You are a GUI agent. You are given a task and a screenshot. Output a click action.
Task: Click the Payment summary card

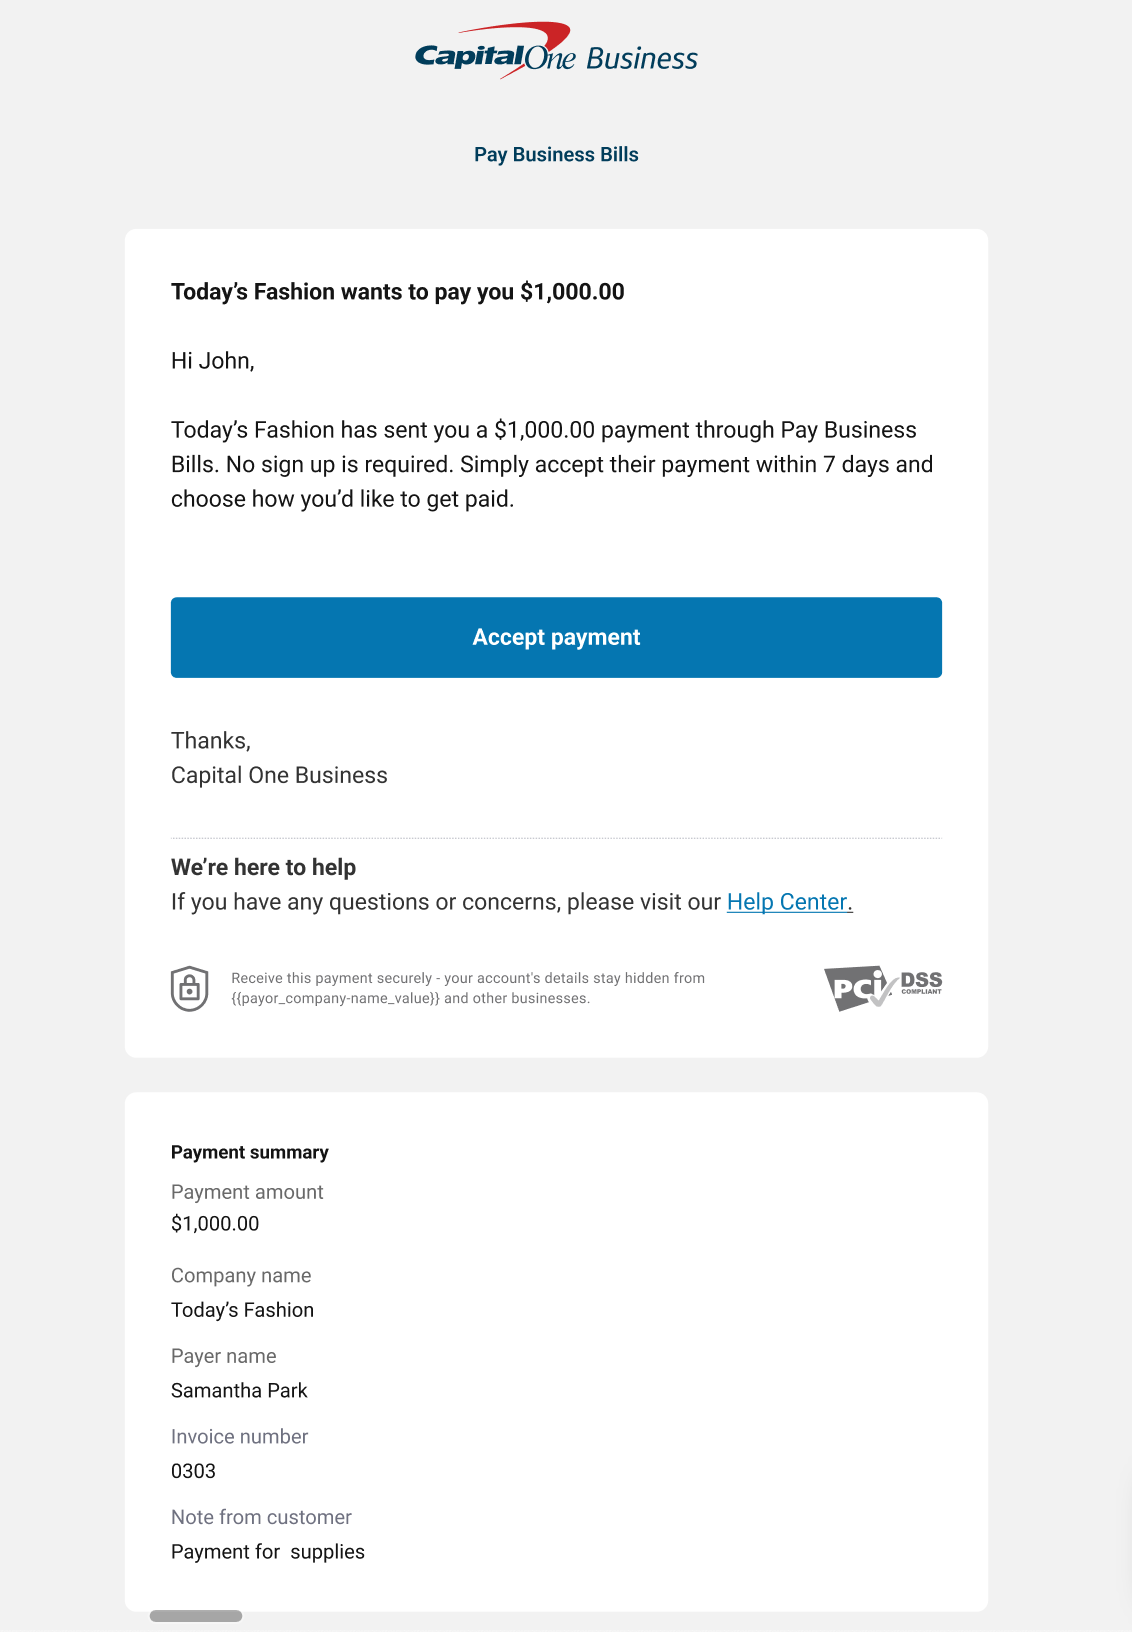(x=556, y=1350)
